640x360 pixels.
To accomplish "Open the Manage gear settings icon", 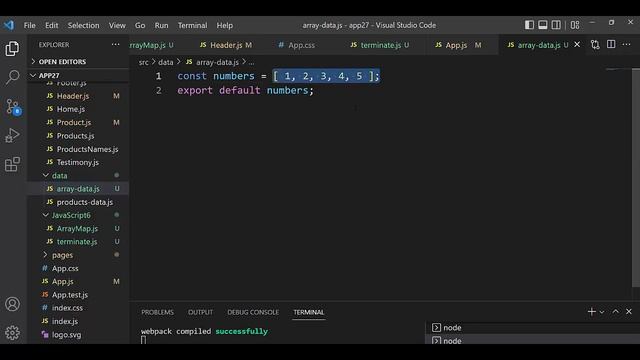I will (12, 333).
